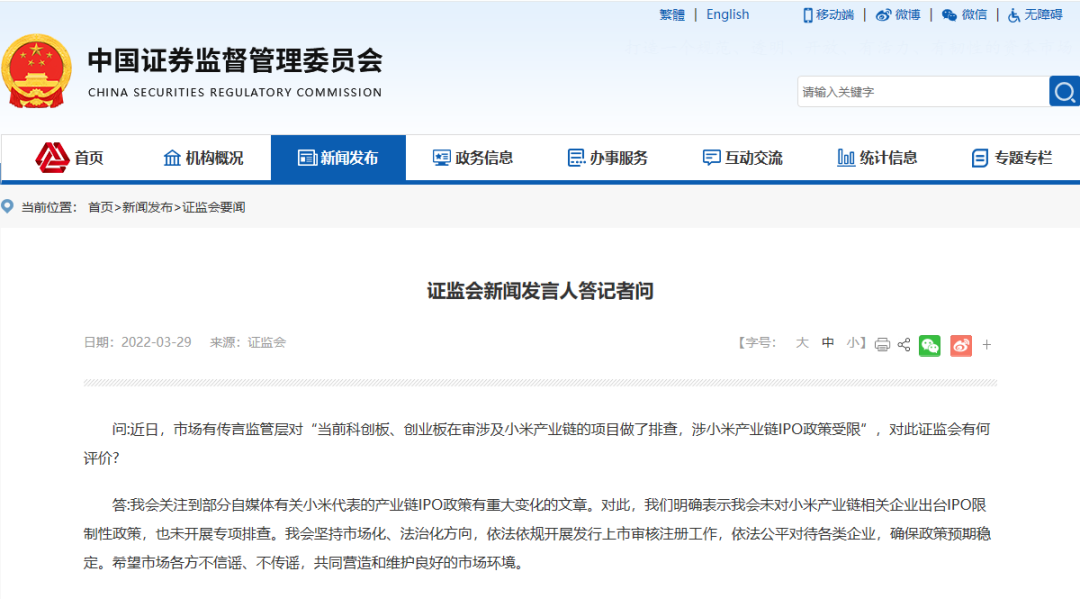Click the share icon beside printer

pyautogui.click(x=904, y=345)
